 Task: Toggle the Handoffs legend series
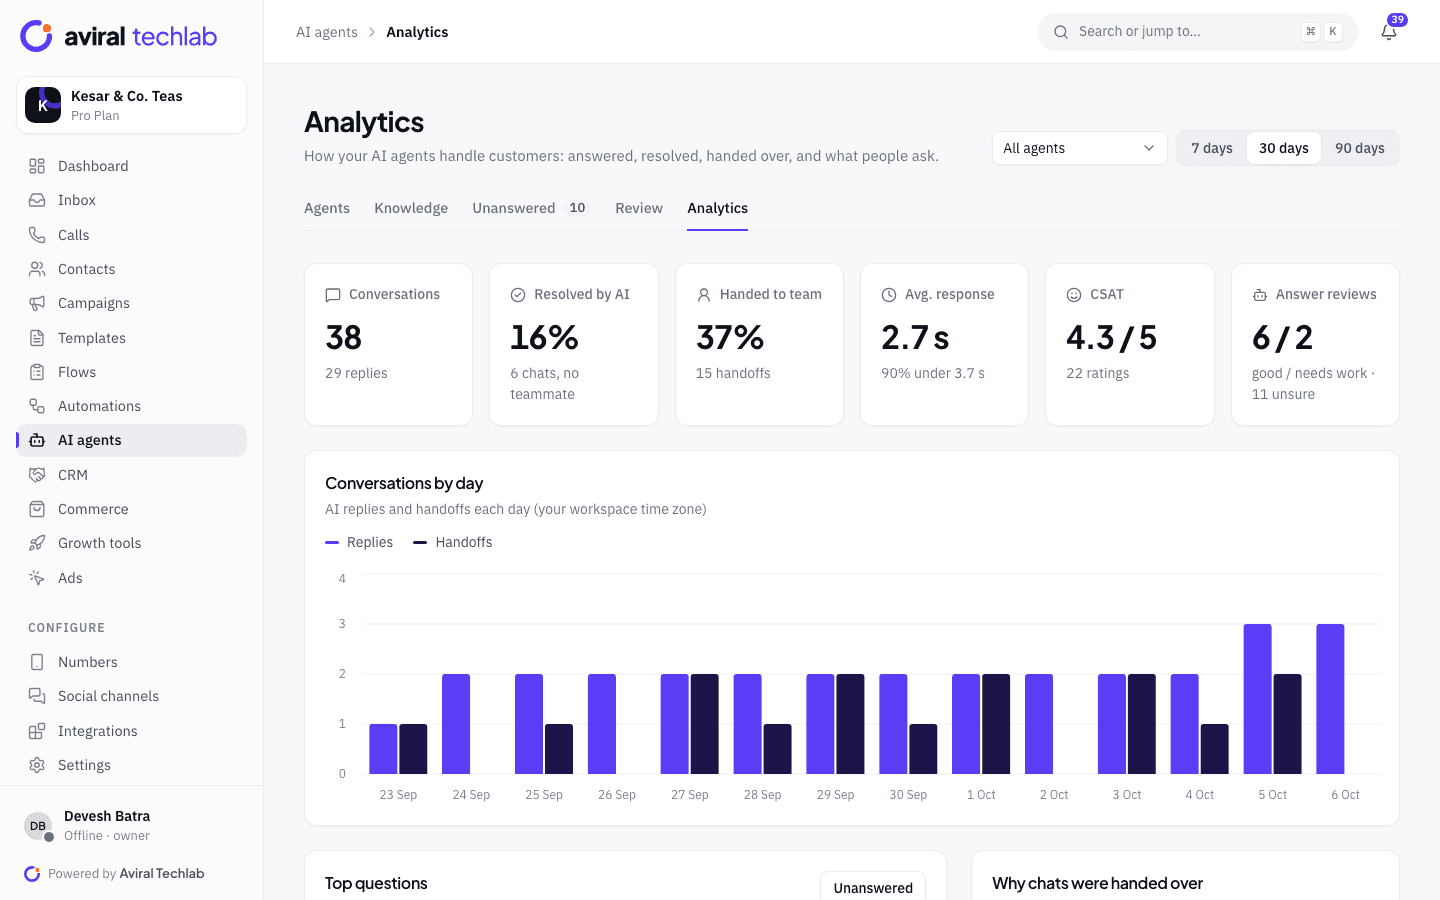coord(453,542)
